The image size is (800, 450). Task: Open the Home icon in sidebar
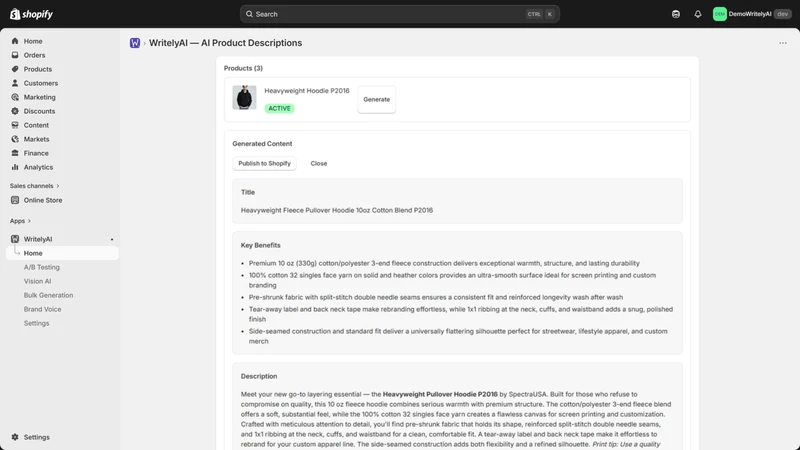[x=15, y=41]
